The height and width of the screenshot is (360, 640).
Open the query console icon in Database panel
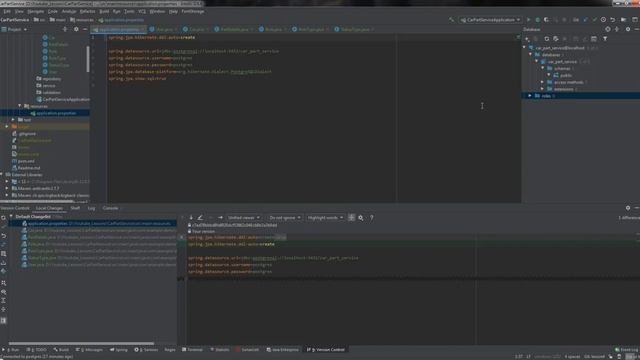coord(594,39)
